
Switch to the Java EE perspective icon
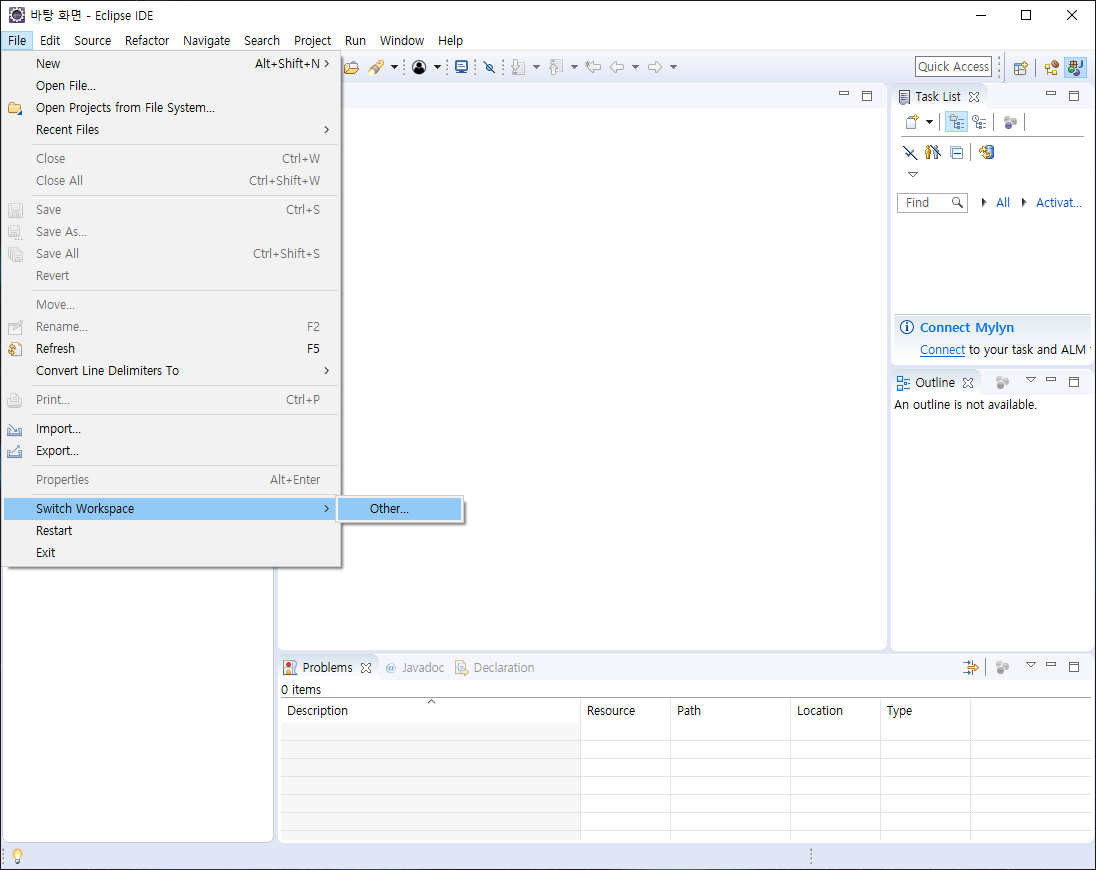pyautogui.click(x=1052, y=68)
